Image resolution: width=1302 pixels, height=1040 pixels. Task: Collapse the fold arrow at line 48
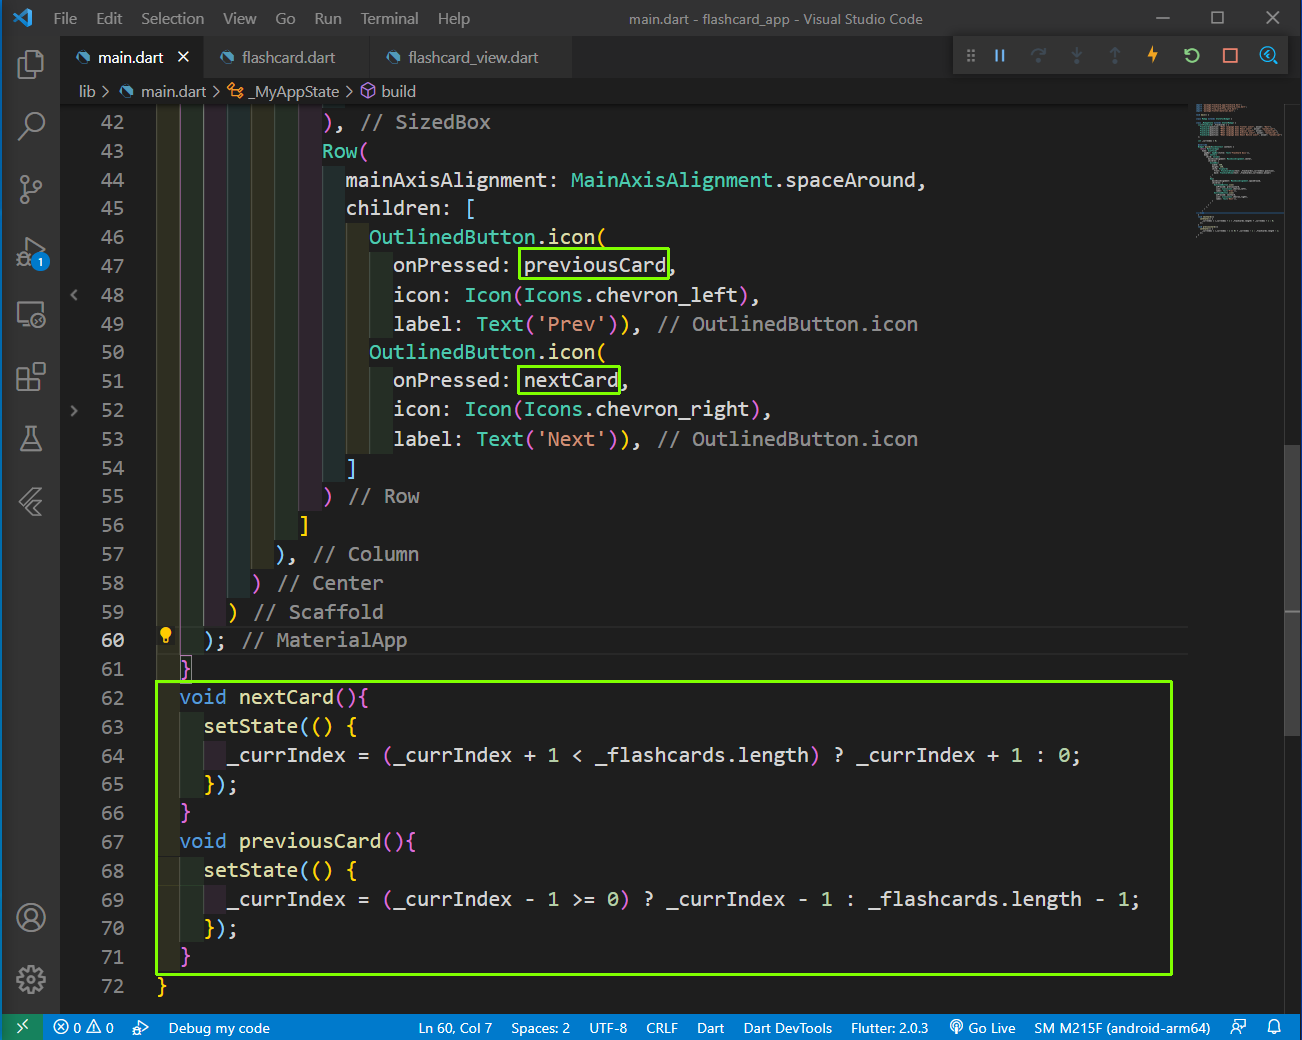coord(74,295)
